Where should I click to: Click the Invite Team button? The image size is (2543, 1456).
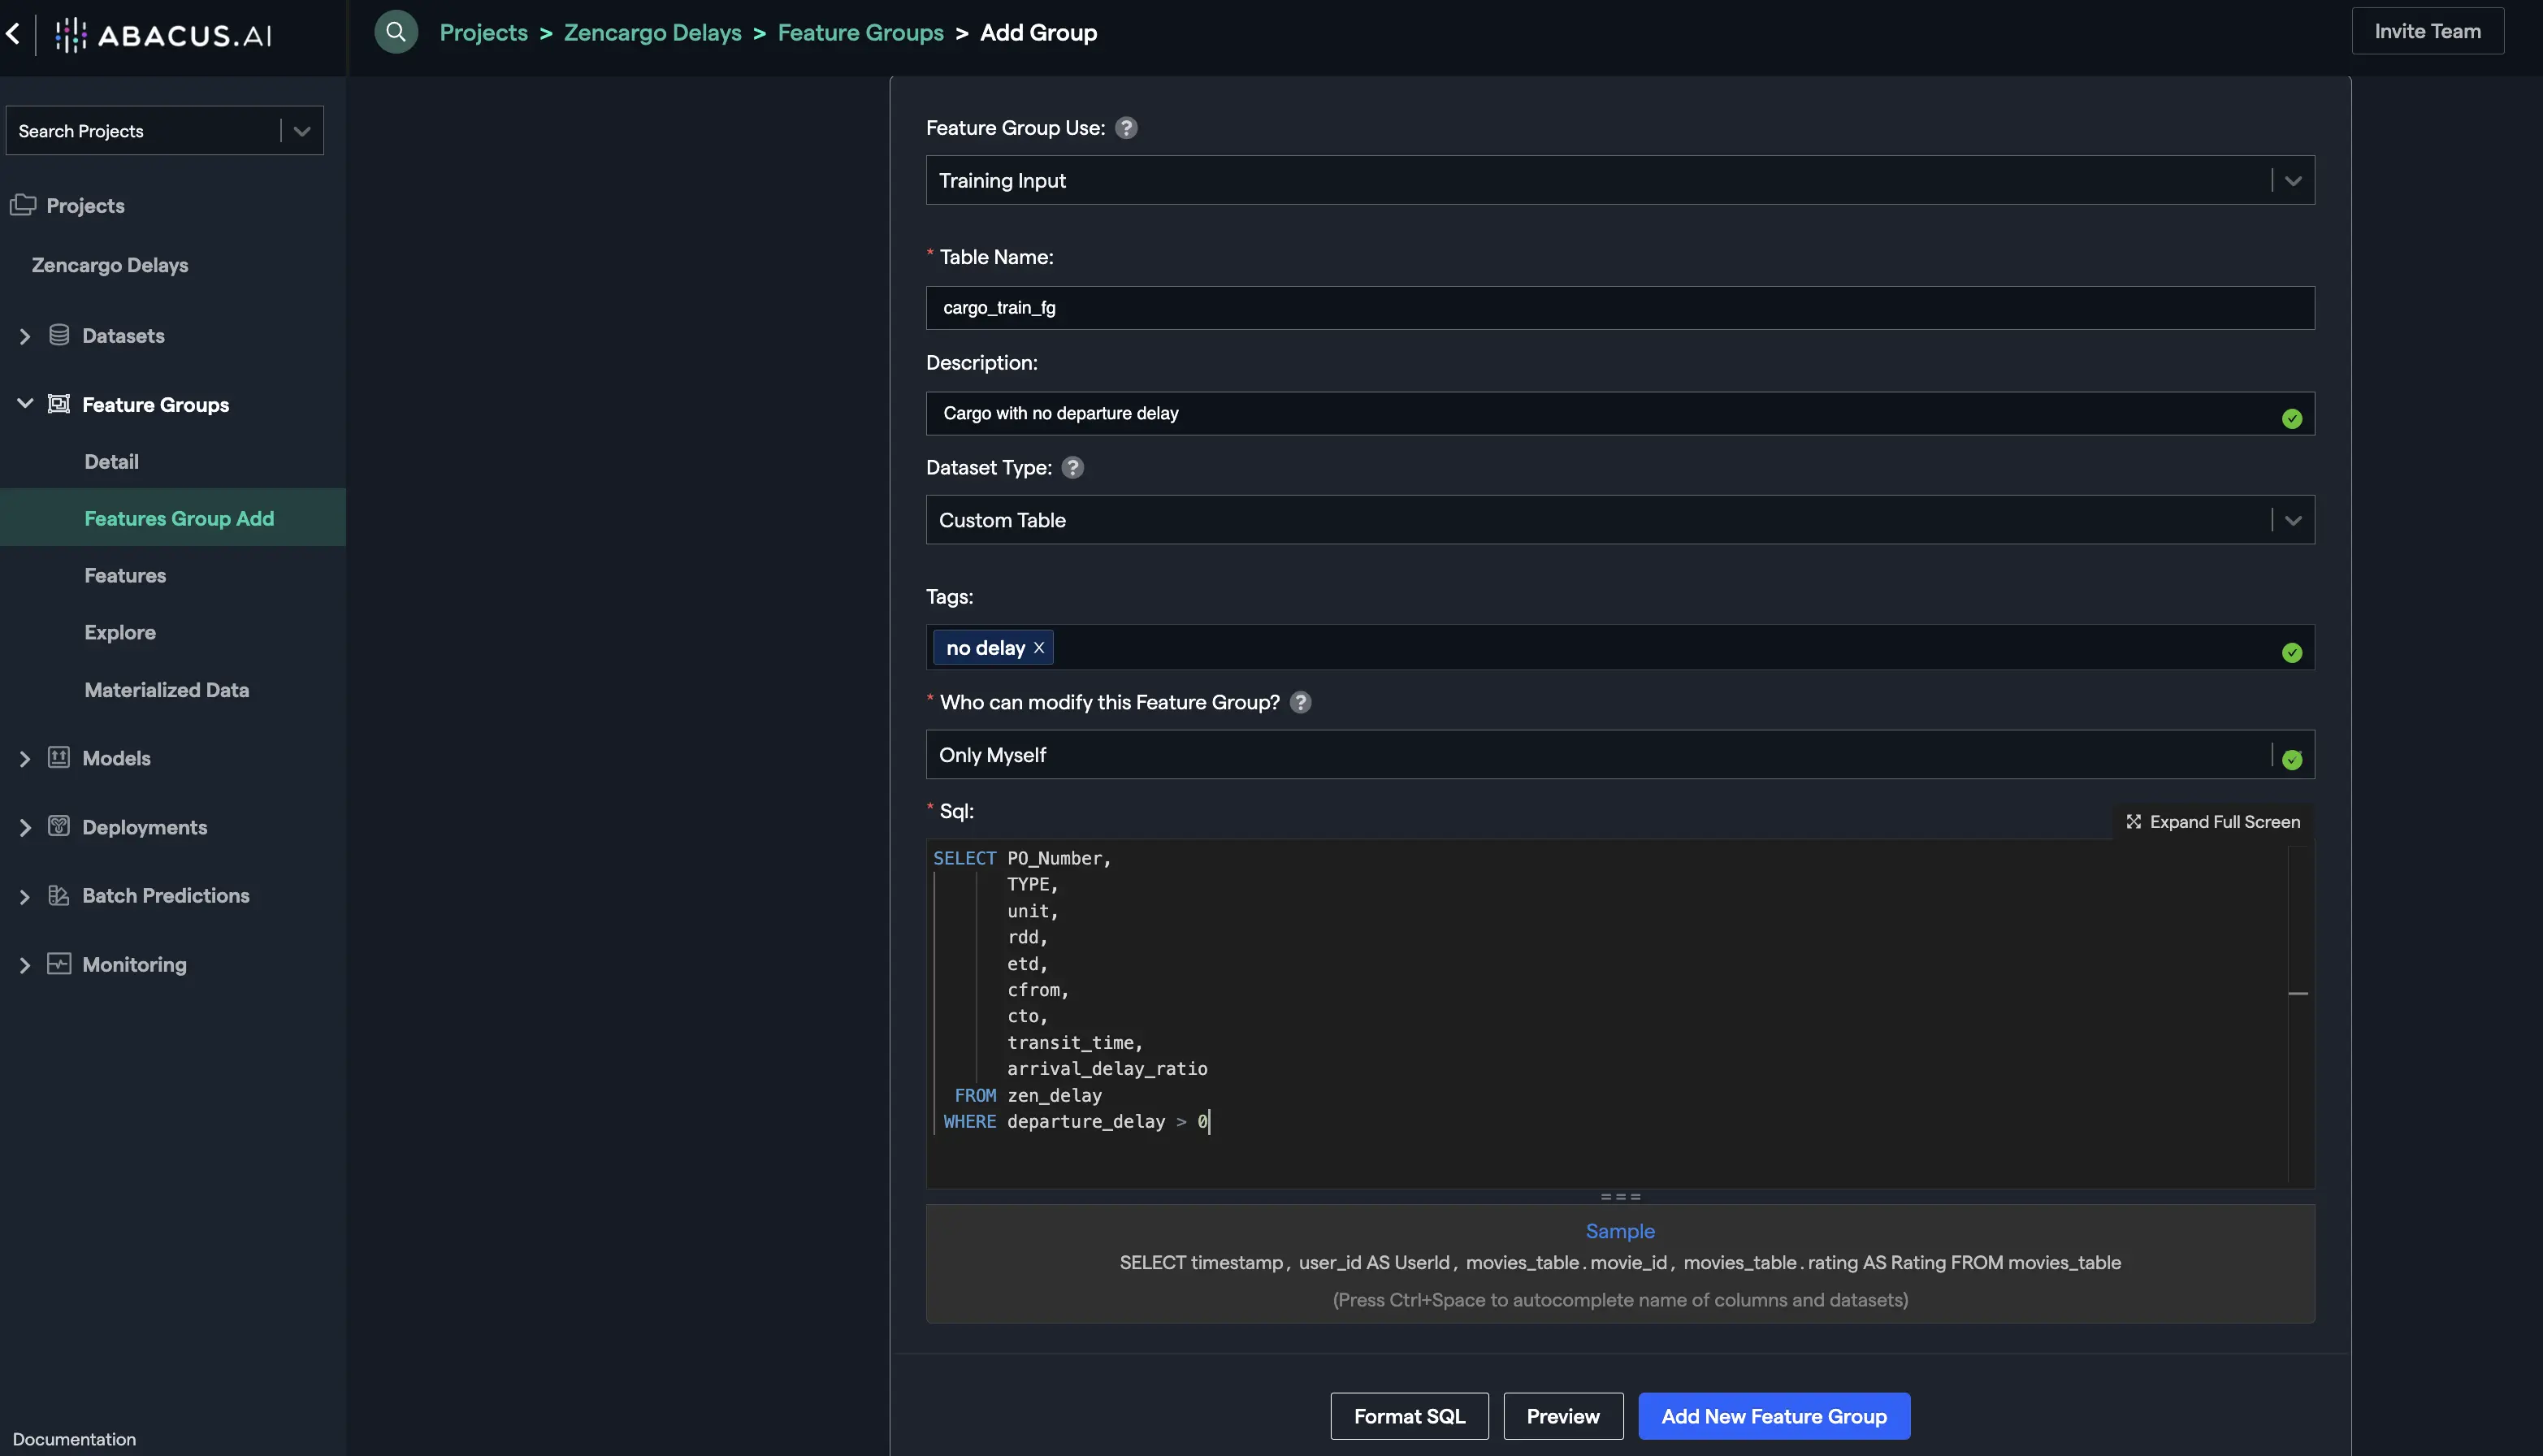2427,31
